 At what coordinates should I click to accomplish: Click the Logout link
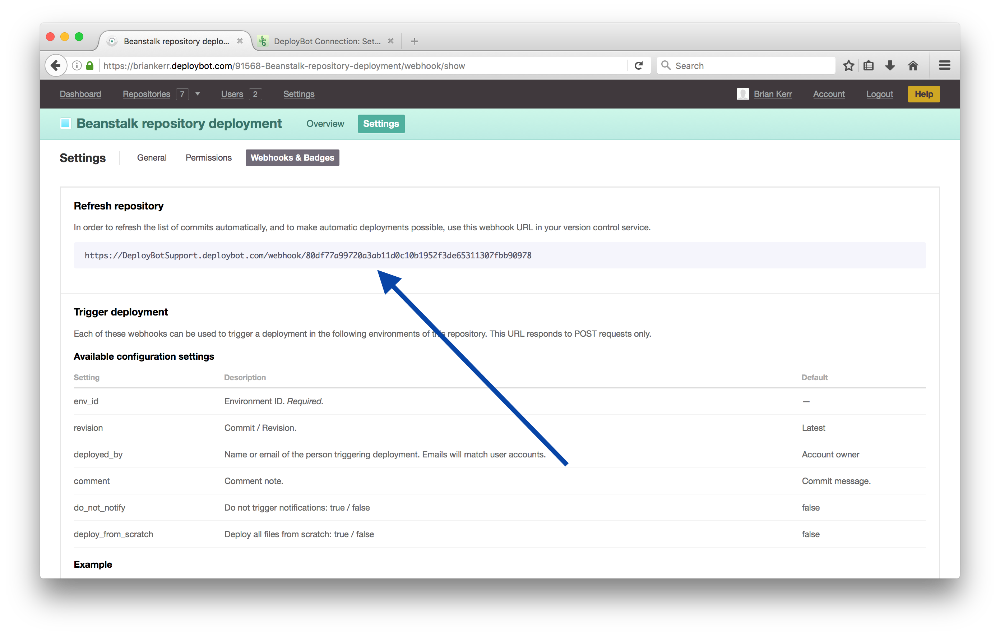879,94
